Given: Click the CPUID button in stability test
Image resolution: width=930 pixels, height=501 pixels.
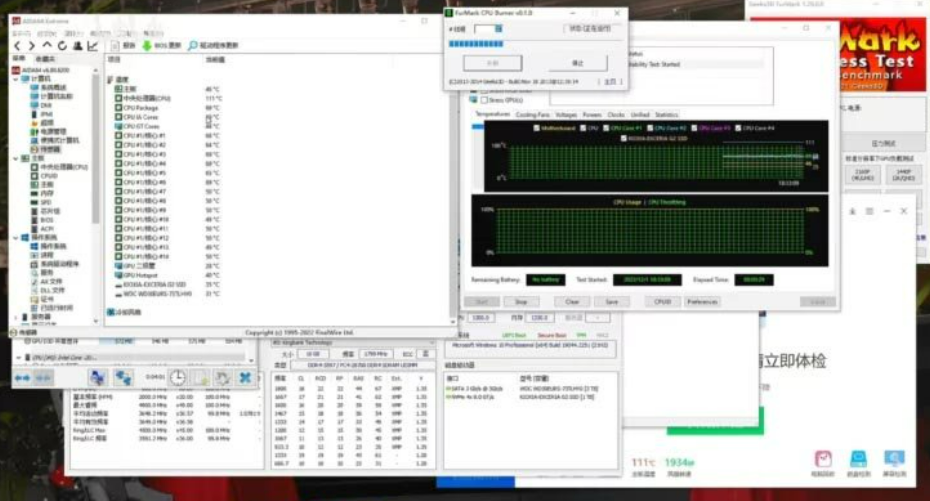Looking at the screenshot, I should point(663,302).
